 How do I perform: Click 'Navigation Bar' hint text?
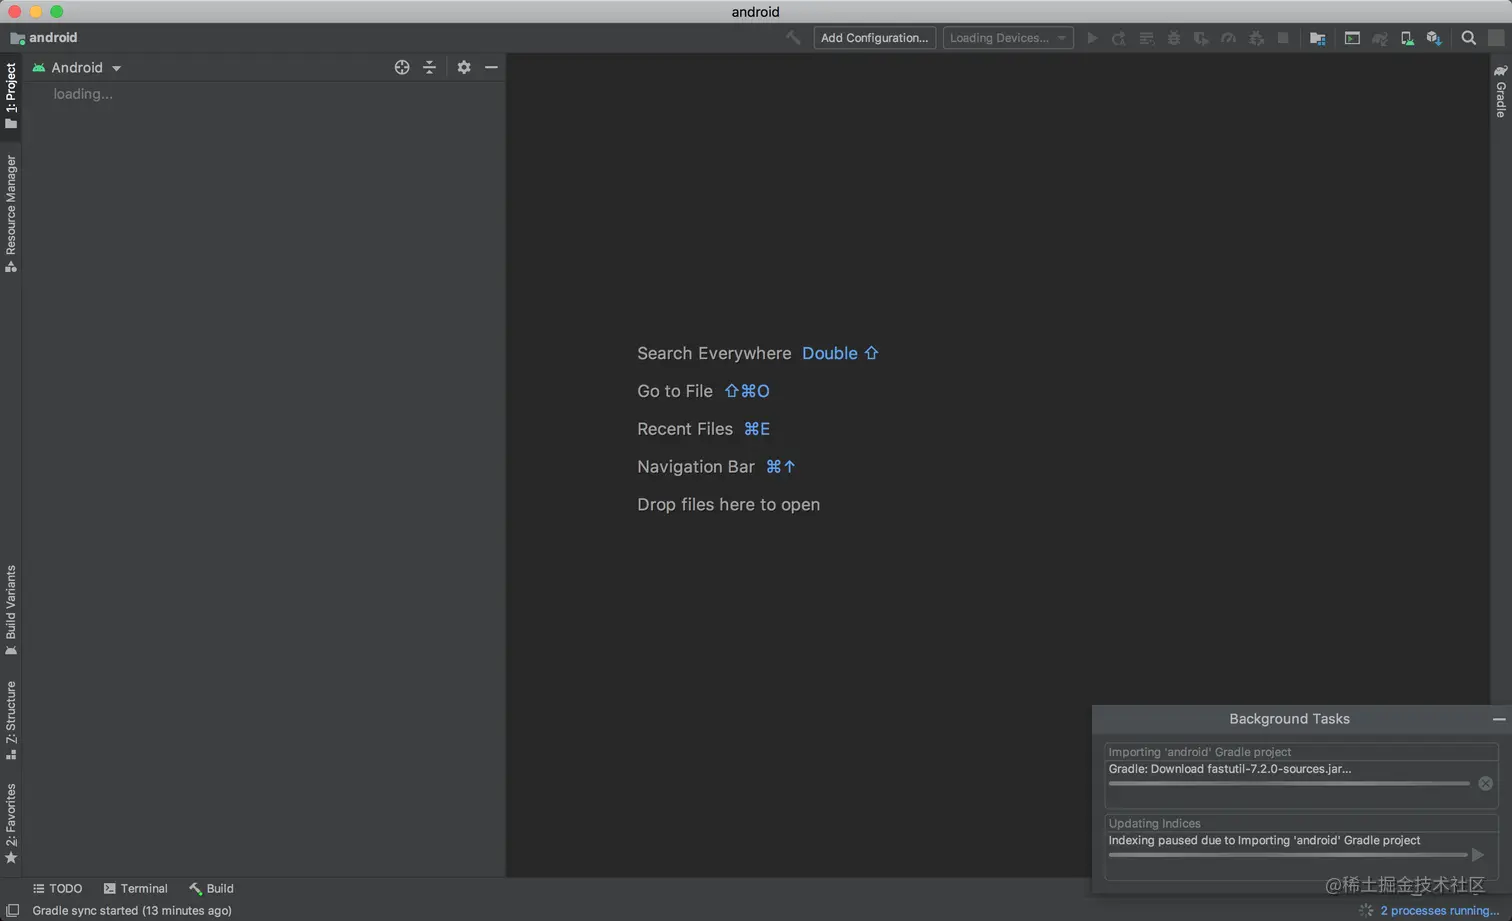(696, 467)
